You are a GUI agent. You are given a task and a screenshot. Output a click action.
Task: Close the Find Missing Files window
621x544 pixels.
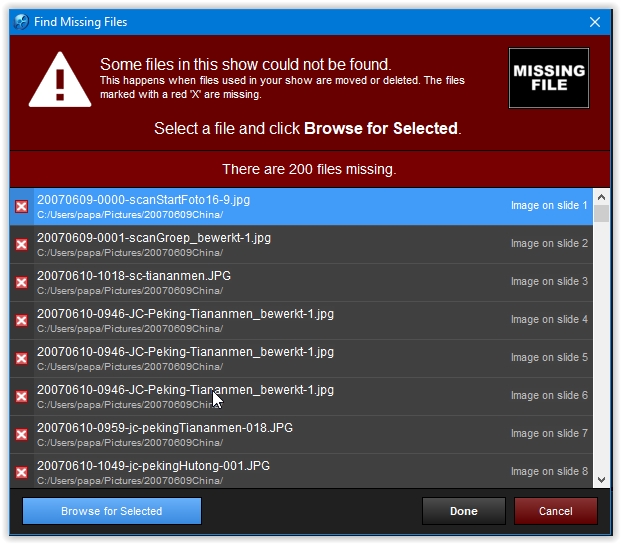coord(595,22)
